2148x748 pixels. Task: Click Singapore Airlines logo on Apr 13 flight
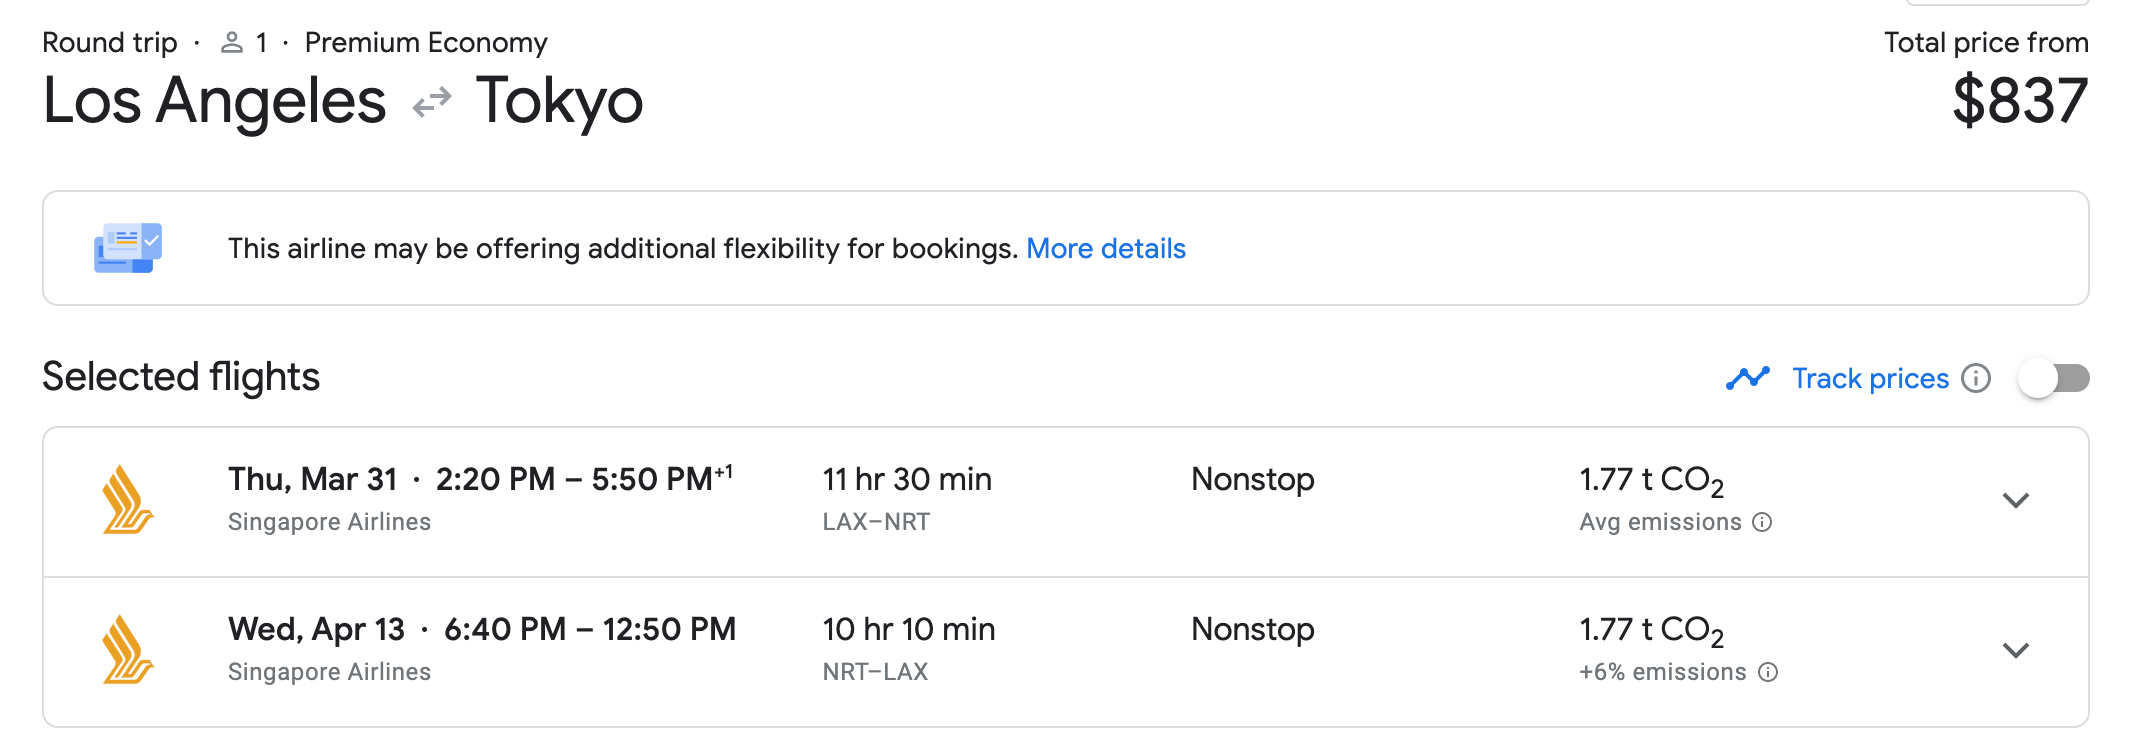click(128, 650)
